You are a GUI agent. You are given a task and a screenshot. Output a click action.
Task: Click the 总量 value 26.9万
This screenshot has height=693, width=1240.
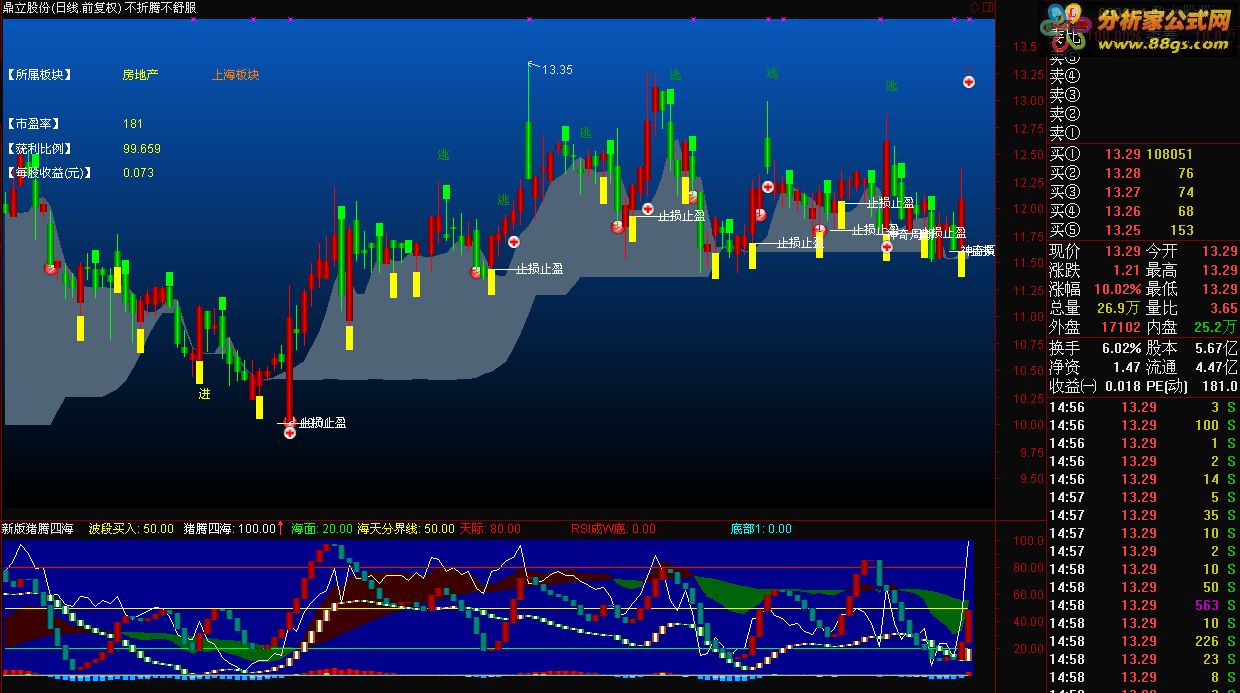coord(1119,309)
